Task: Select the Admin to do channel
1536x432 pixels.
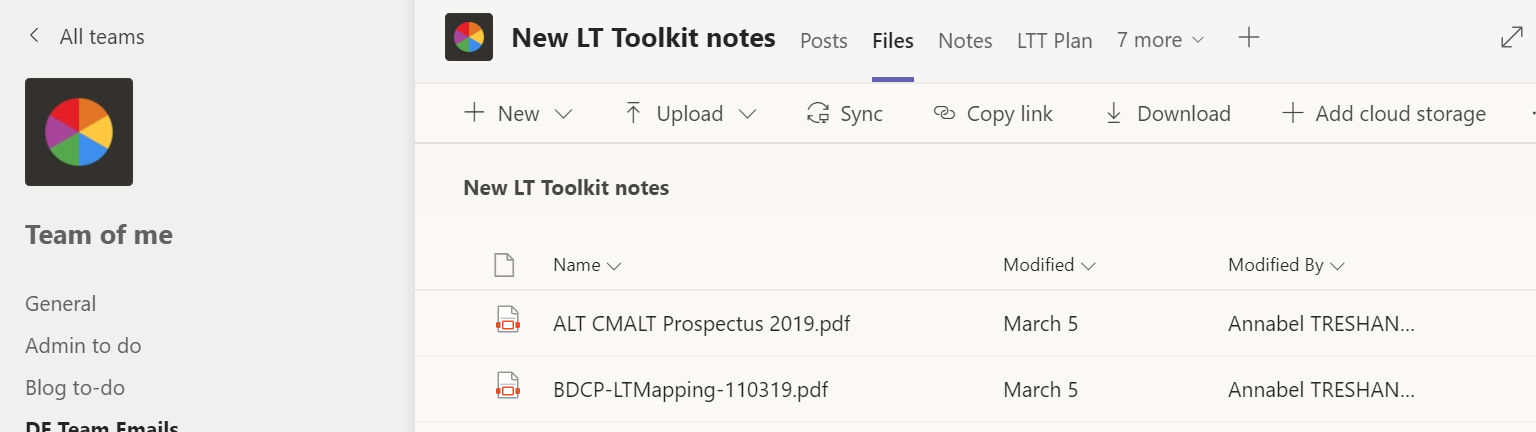Action: pos(83,346)
